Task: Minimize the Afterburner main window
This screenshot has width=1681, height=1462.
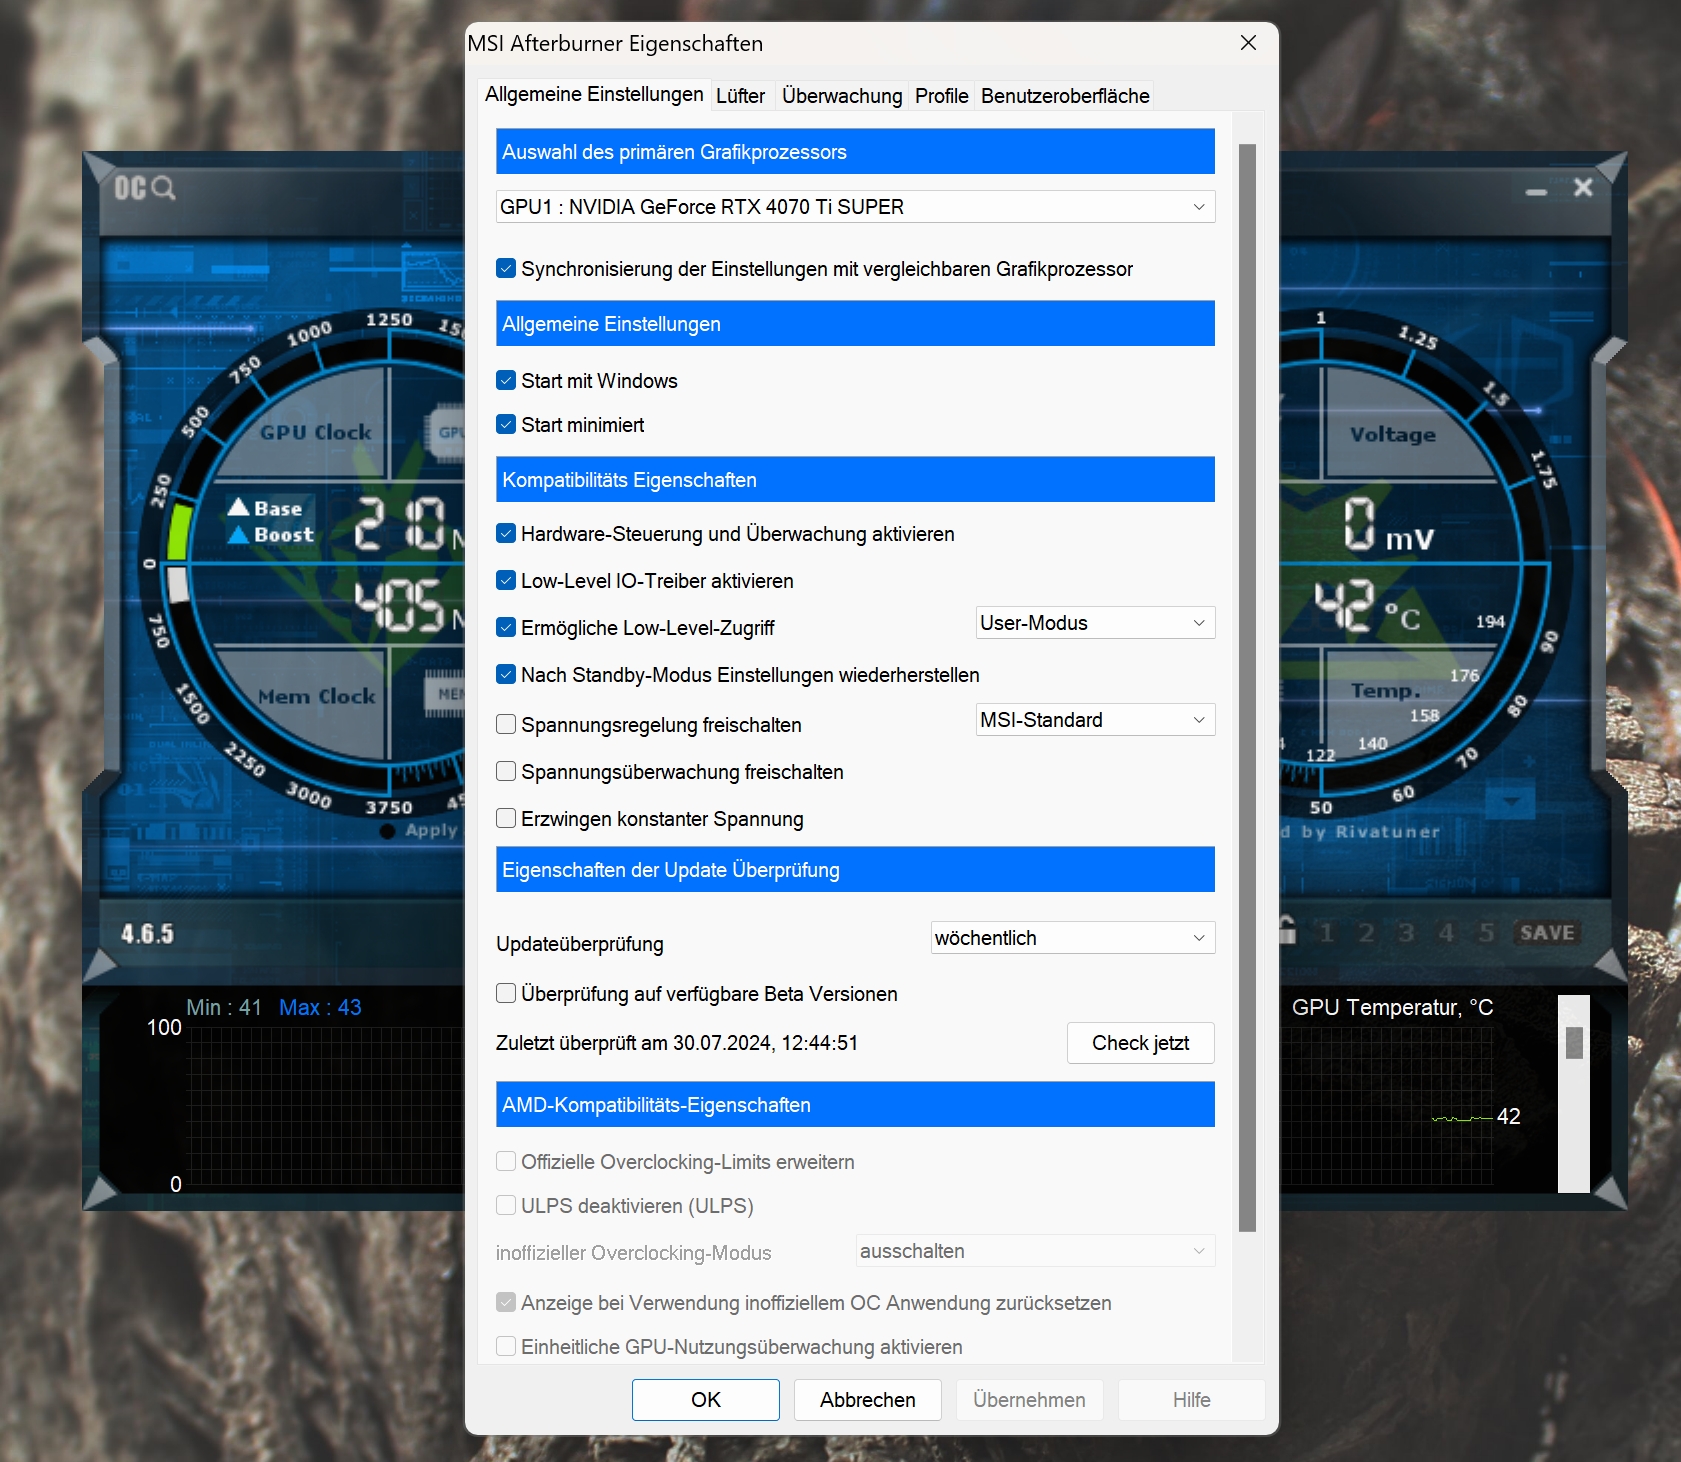Action: click(x=1536, y=190)
